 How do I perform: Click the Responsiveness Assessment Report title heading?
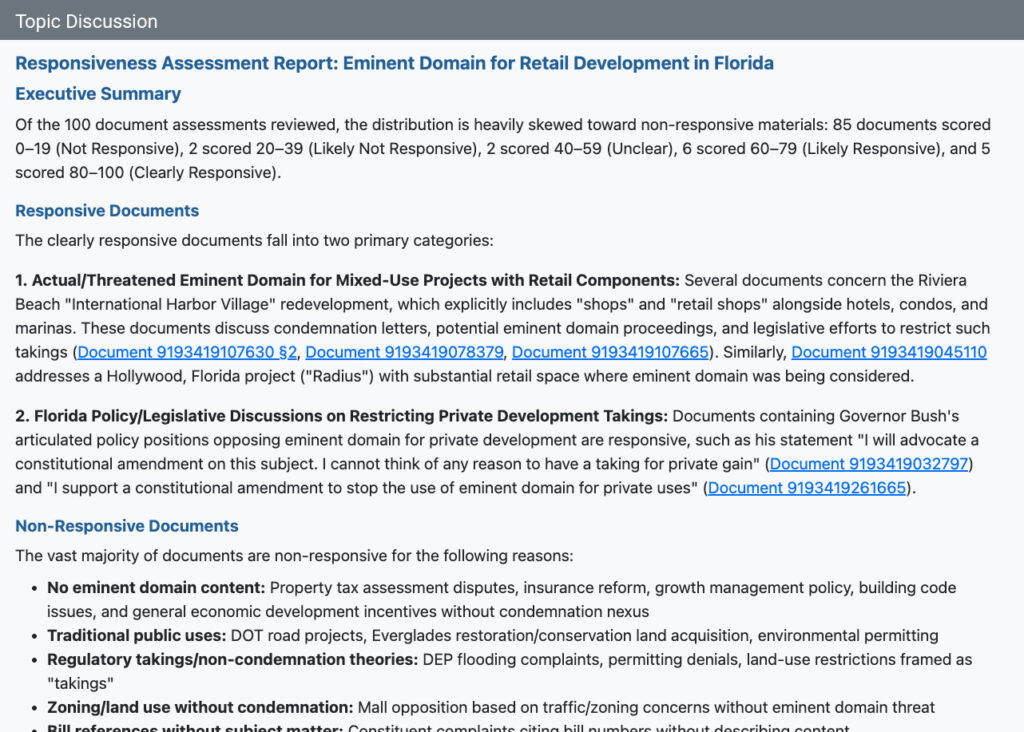394,63
